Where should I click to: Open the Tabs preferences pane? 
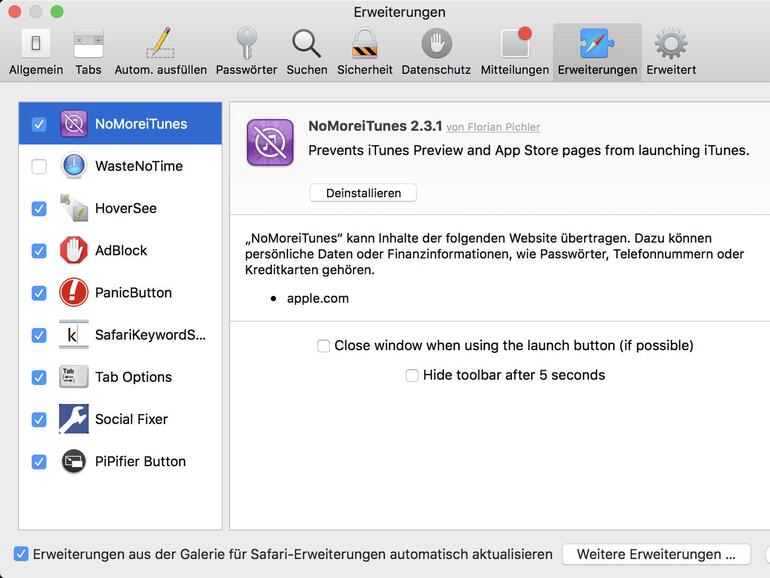tap(88, 52)
